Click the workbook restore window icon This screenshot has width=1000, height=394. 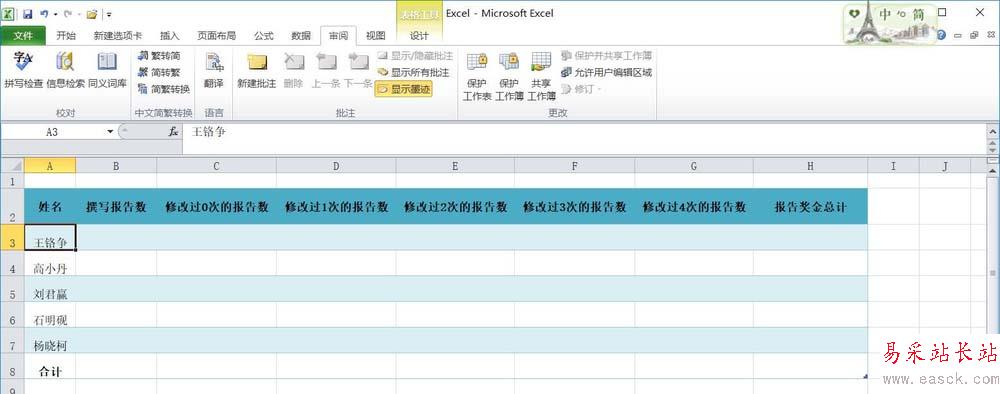(974, 36)
